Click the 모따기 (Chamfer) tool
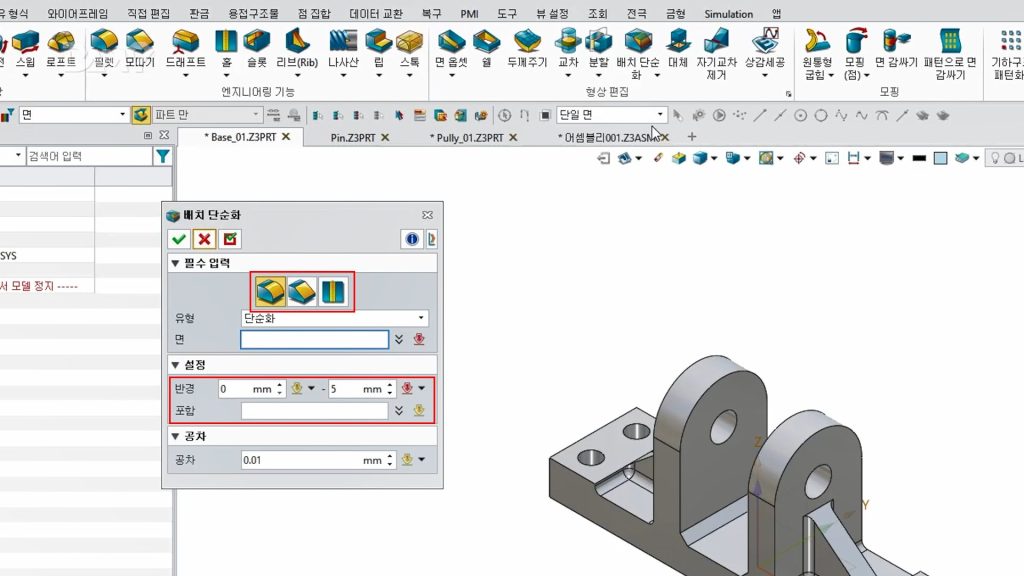This screenshot has height=576, width=1024. [140, 49]
